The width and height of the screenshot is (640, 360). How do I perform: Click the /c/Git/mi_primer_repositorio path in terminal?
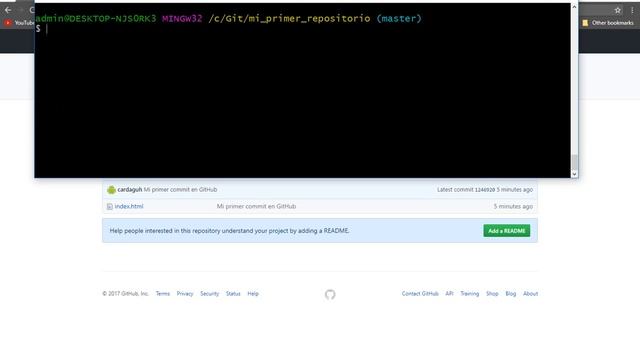coord(289,18)
